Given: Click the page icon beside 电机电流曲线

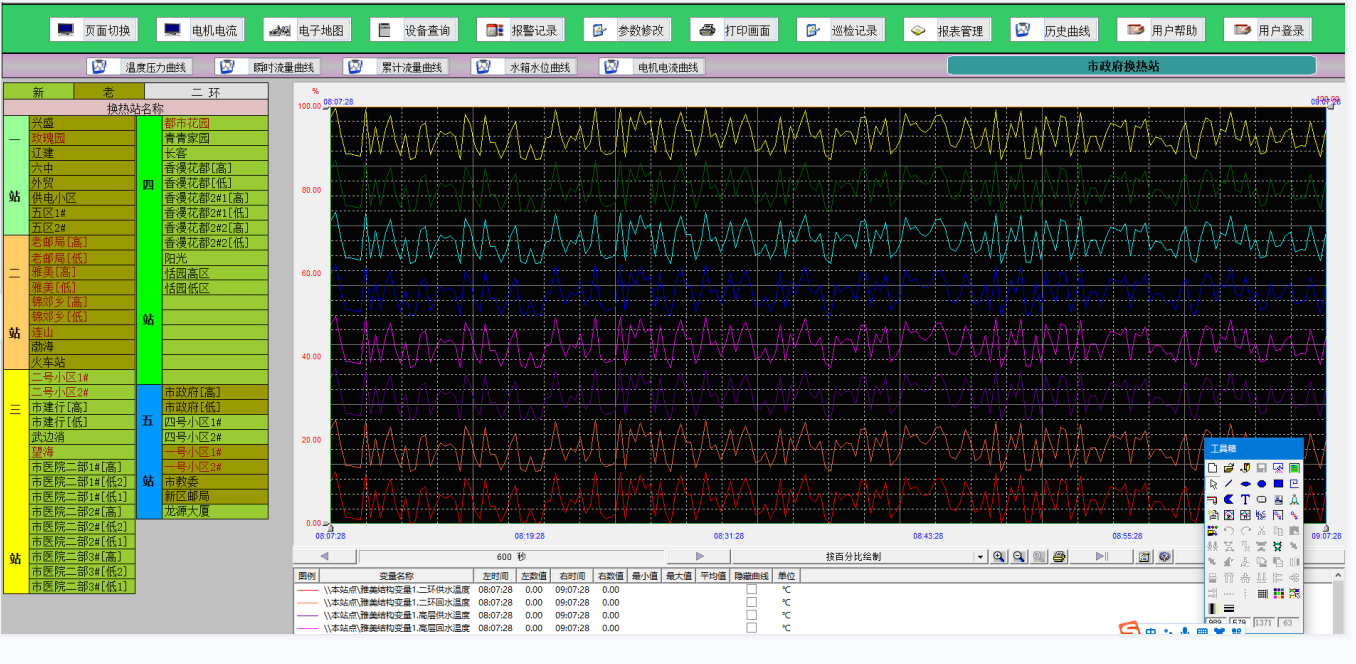Looking at the screenshot, I should (x=612, y=67).
